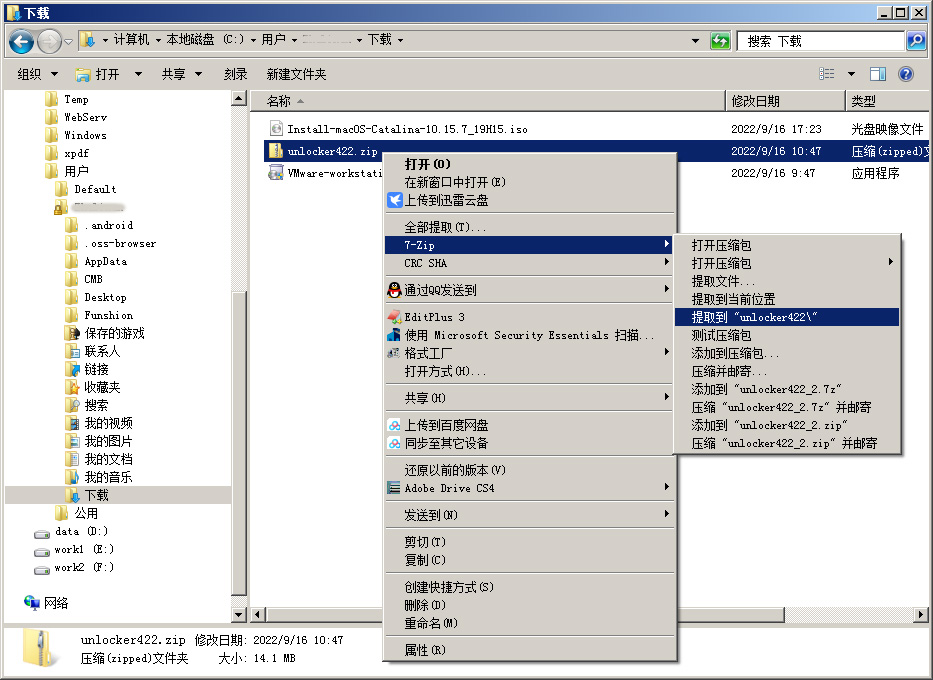Expand the address bar history dropdown
The image size is (933, 680).
click(695, 41)
